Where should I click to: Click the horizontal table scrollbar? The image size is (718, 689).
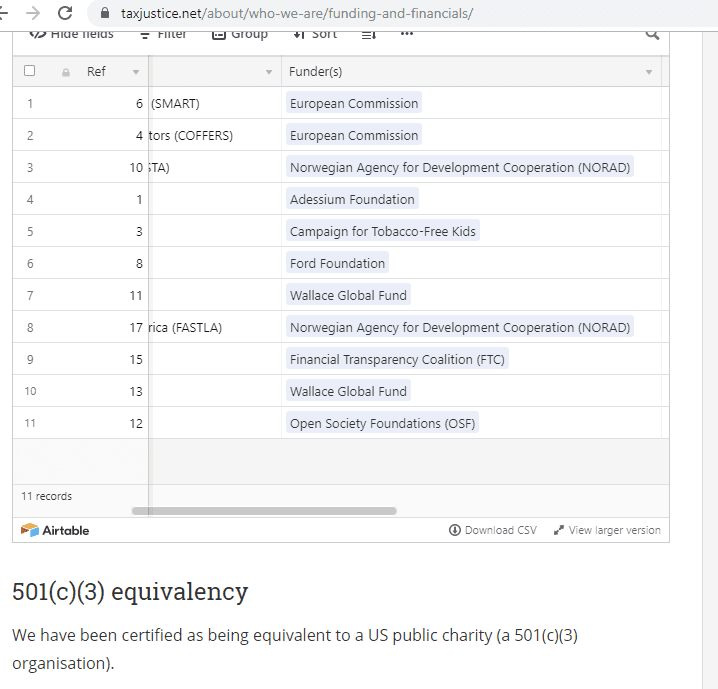264,510
